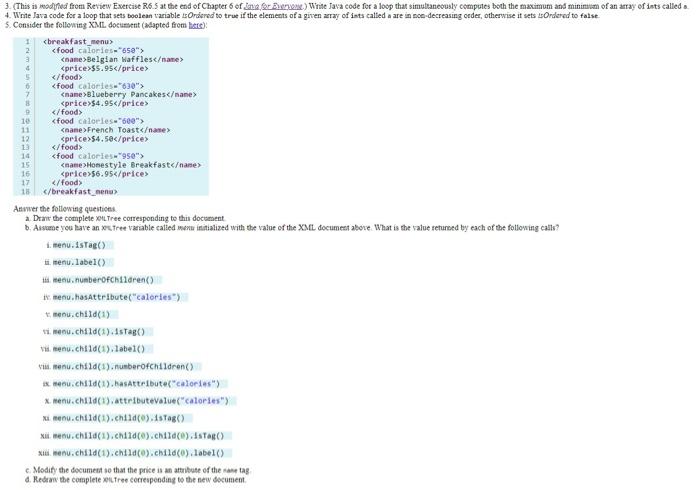The width and height of the screenshot is (700, 490).
Task: Click the closing </breakfast_menu> tag line
Action: 80,191
